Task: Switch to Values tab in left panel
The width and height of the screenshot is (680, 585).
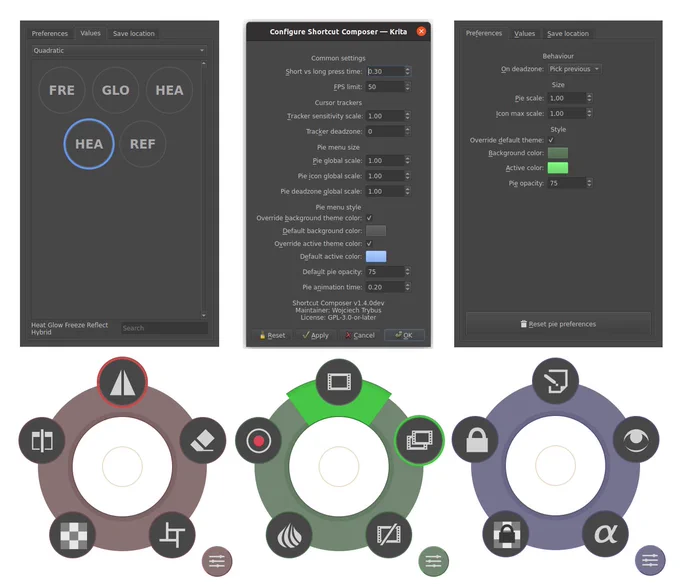Action: coord(90,33)
